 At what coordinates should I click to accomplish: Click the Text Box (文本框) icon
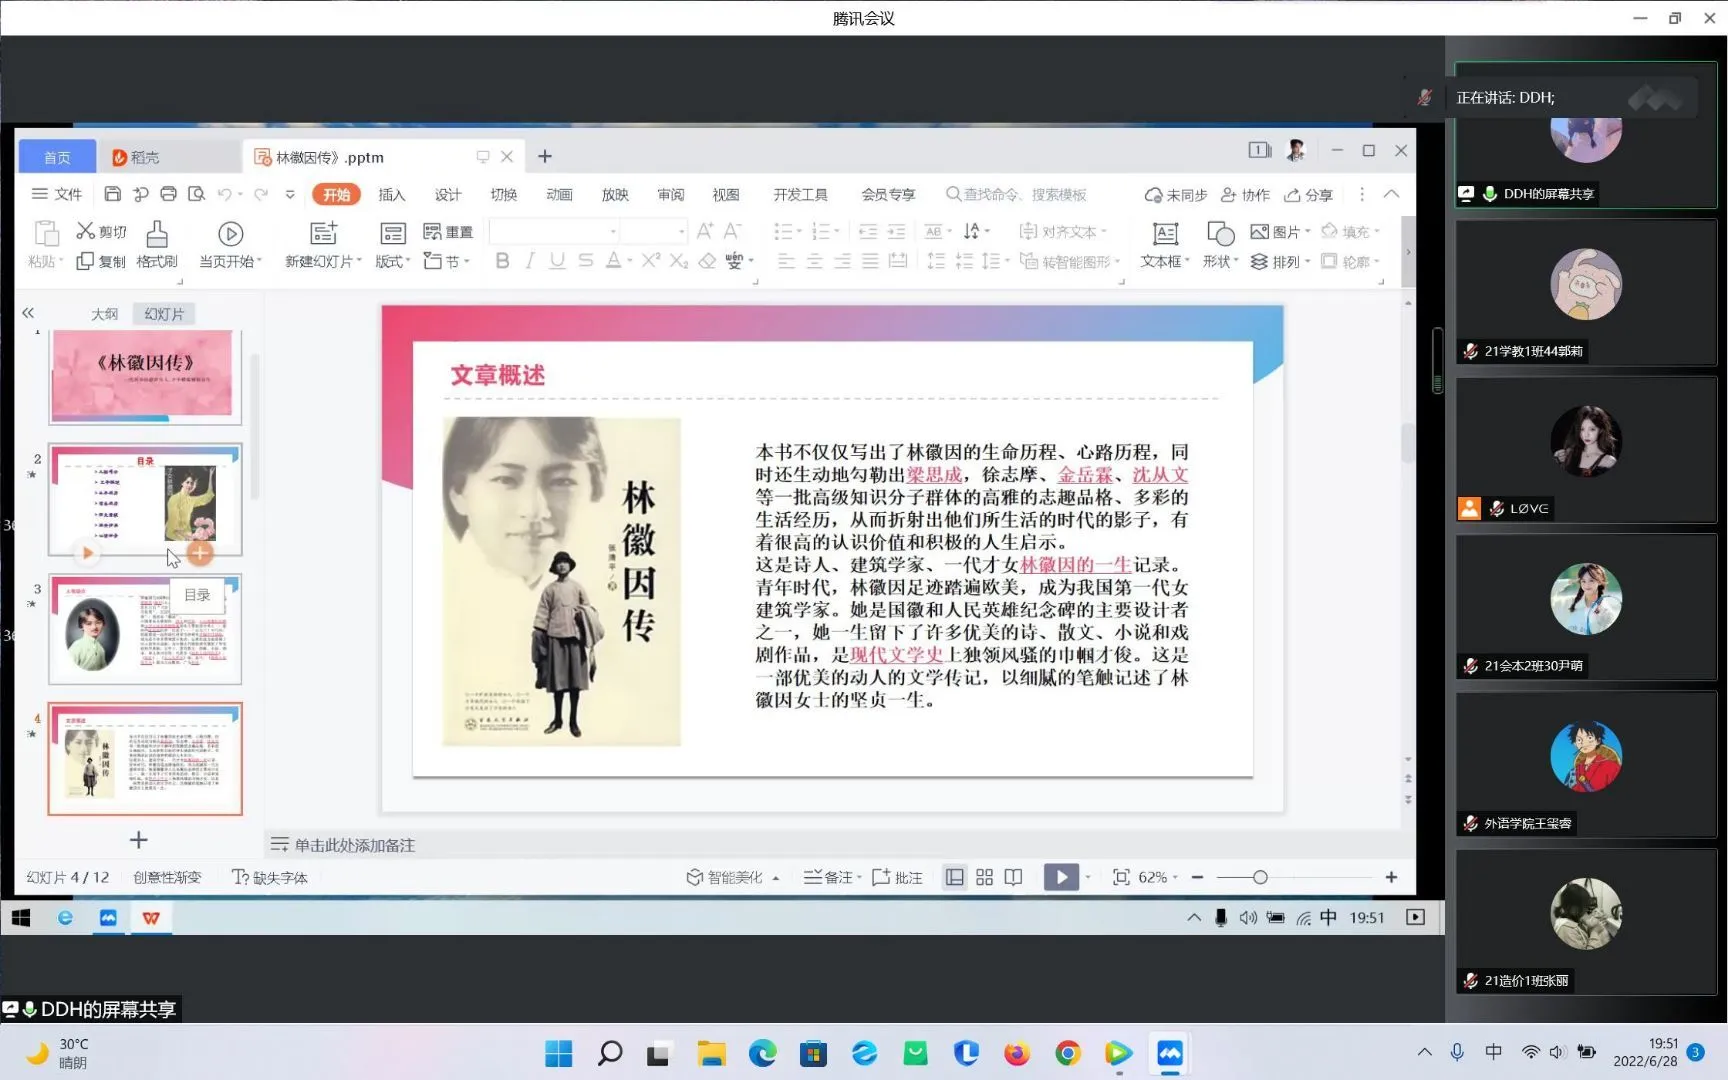pyautogui.click(x=1165, y=235)
